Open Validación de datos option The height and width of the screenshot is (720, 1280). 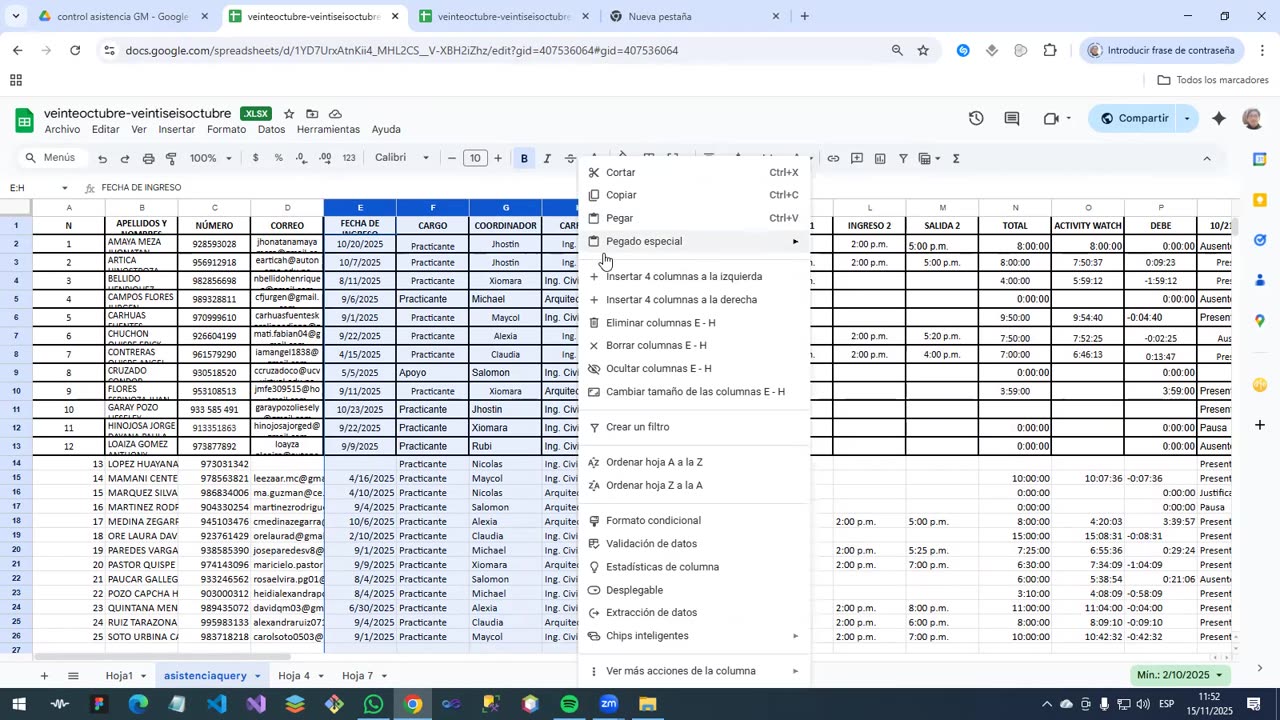tap(695, 544)
